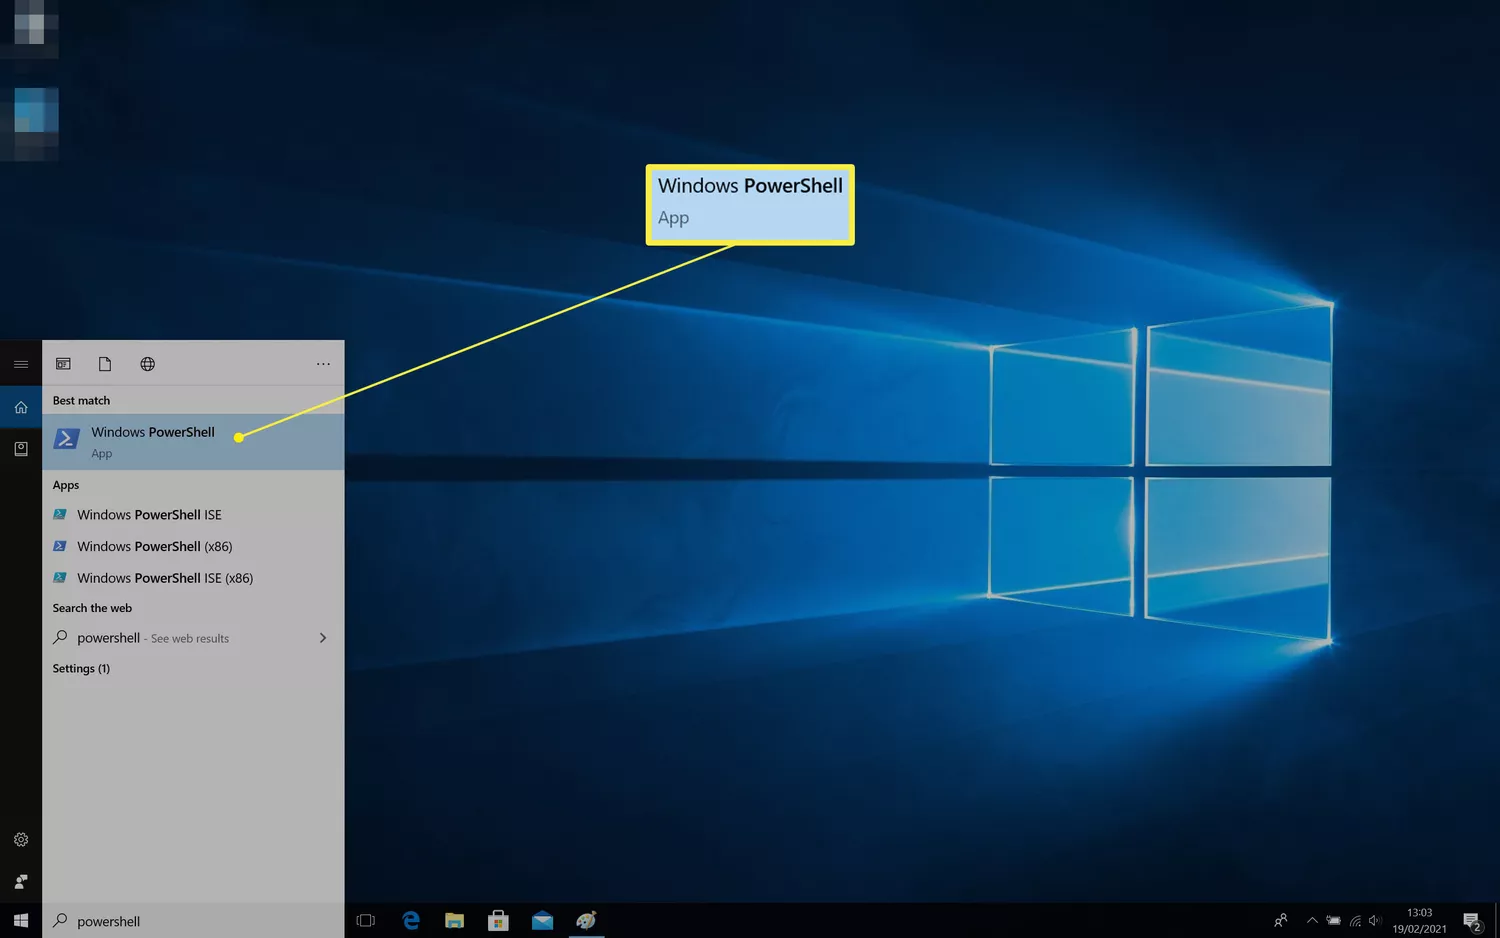Filter search results by Documents icon

point(105,364)
